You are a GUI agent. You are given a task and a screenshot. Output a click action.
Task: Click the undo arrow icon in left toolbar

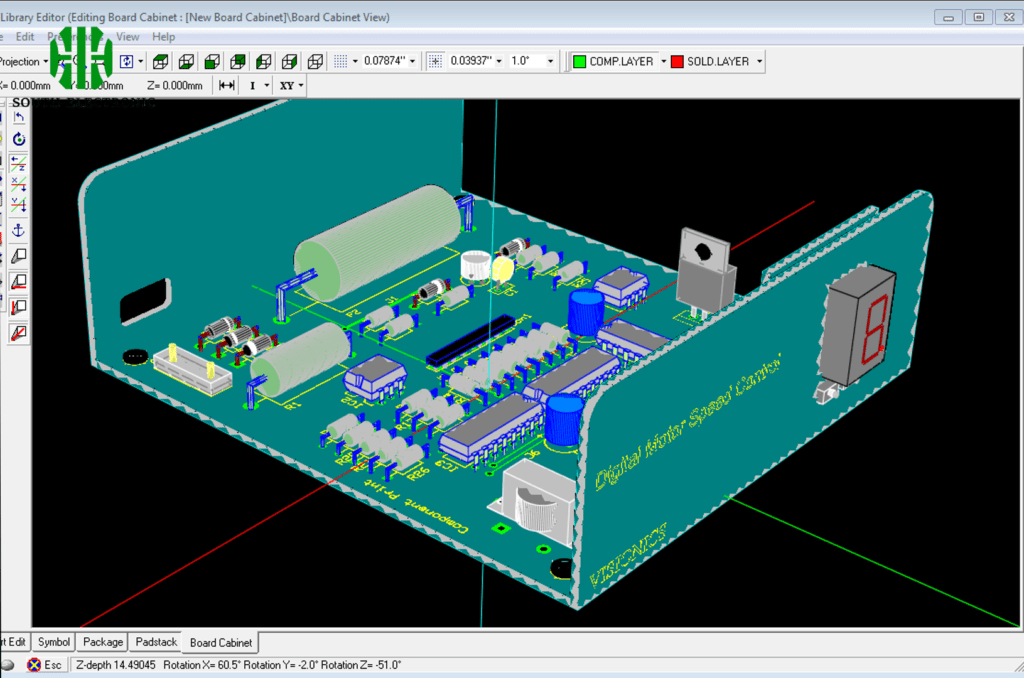(x=17, y=115)
